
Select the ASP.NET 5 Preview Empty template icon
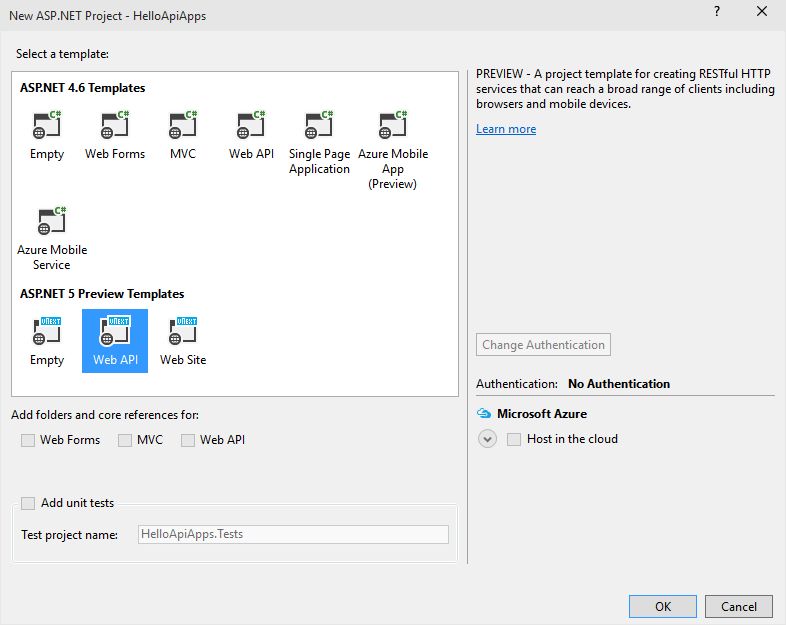tap(47, 331)
